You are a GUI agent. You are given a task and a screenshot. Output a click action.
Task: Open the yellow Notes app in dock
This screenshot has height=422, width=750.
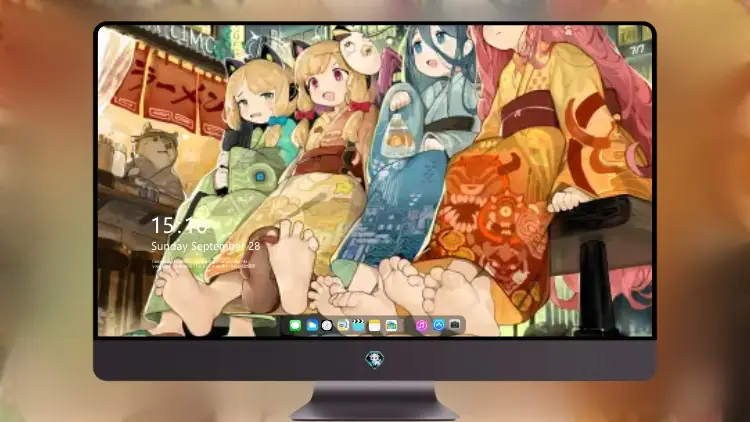375,326
